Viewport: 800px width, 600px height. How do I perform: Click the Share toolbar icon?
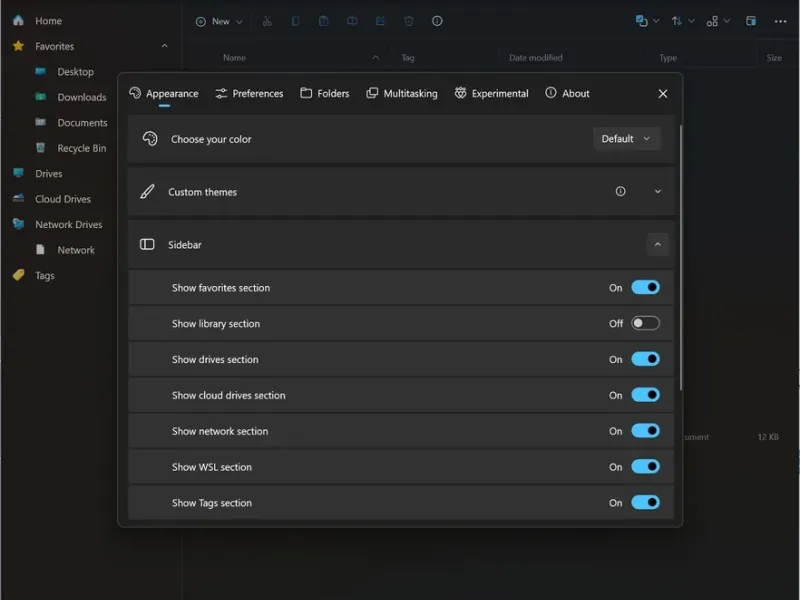tap(381, 21)
